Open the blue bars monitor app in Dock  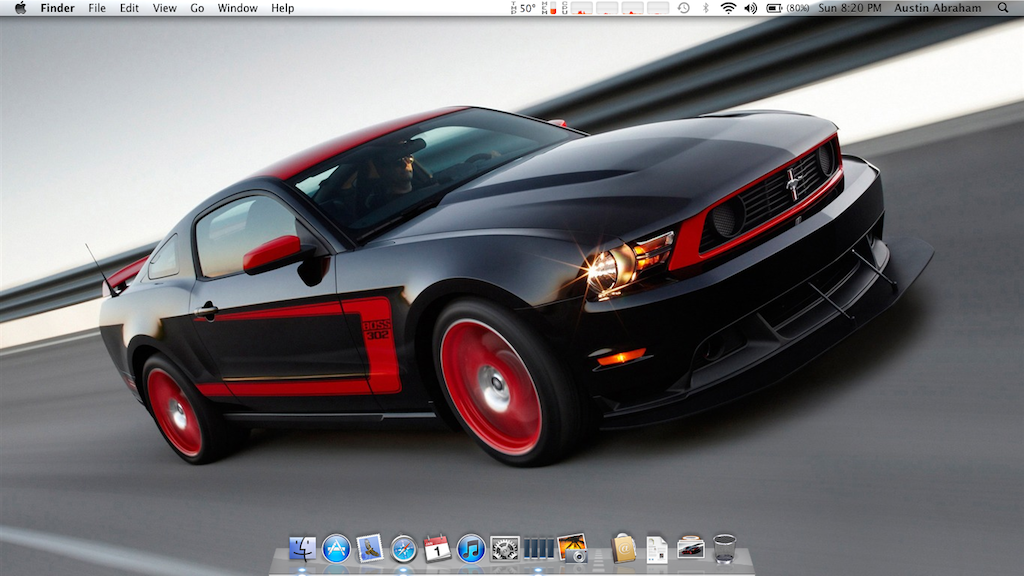(x=538, y=549)
